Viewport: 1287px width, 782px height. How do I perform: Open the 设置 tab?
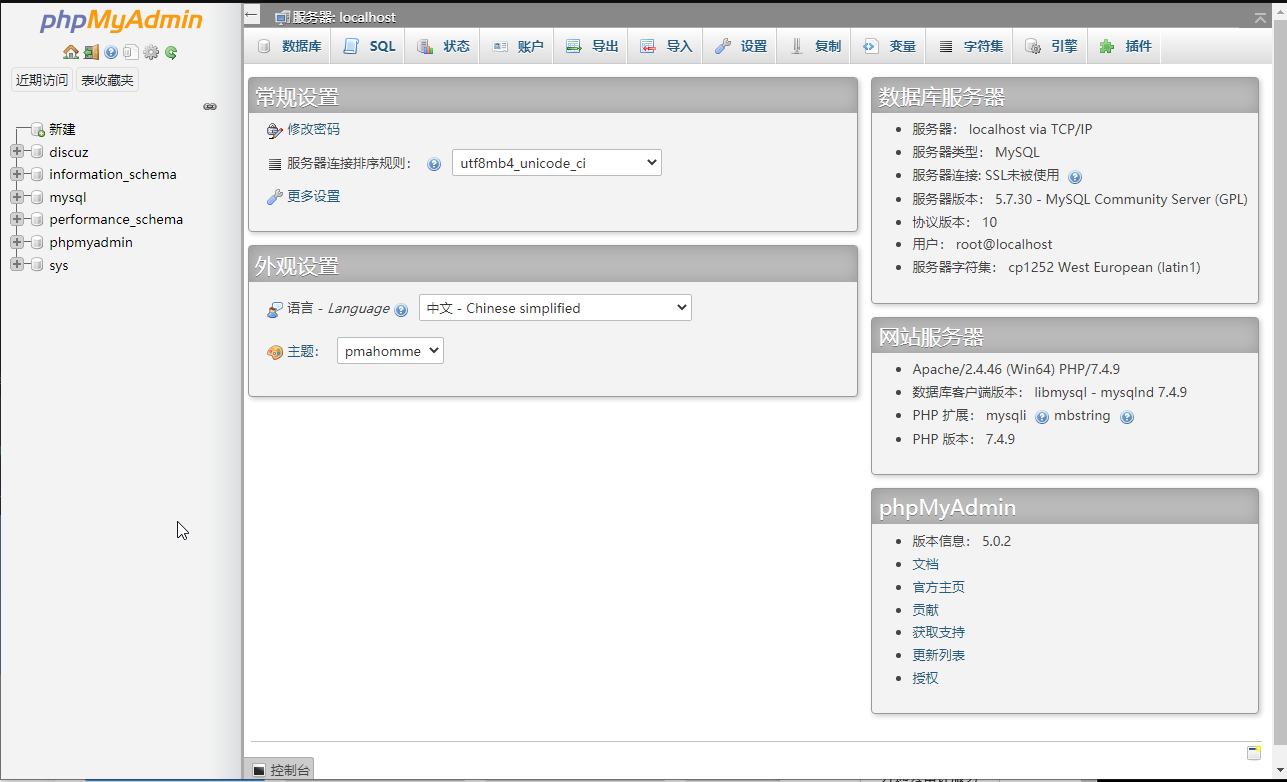tap(740, 46)
